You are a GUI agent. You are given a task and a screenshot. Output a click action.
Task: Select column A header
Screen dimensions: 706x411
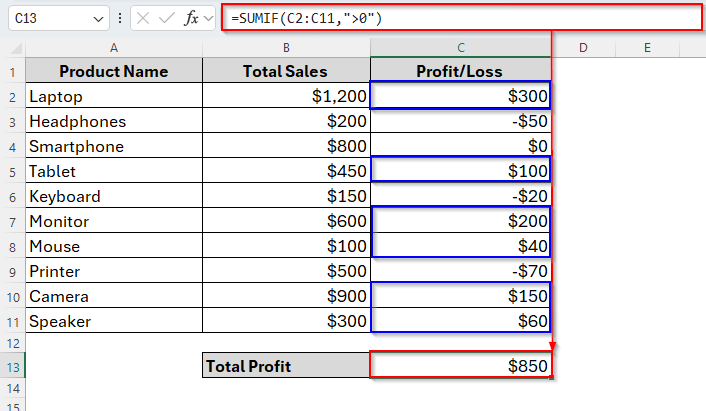coord(113,48)
